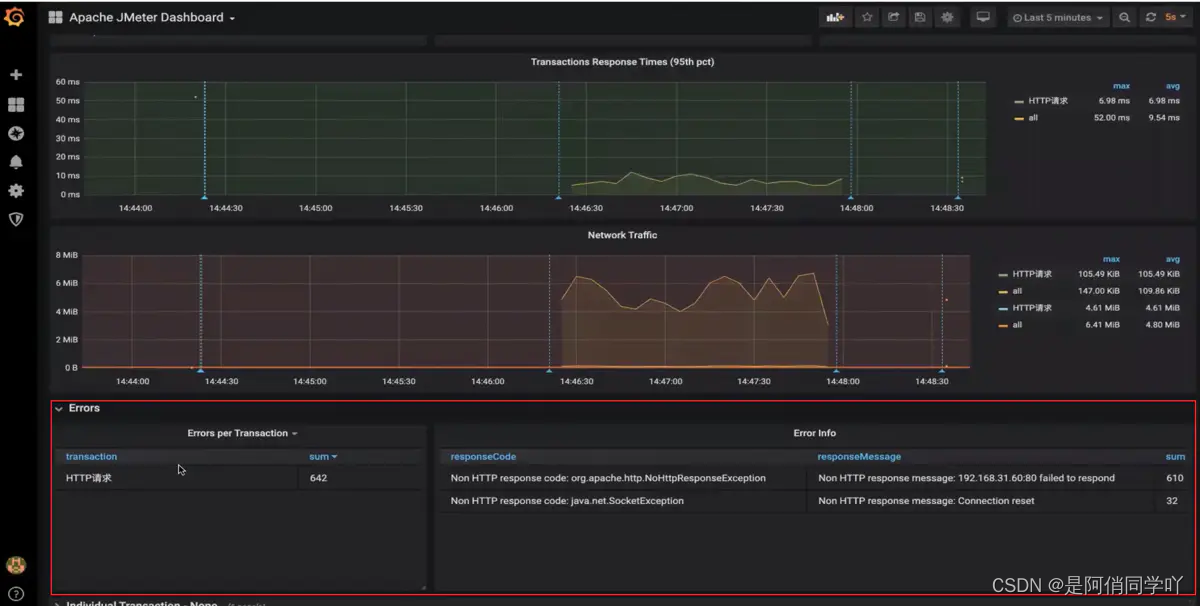1200x606 pixels.
Task: Open the Help question mark icon
Action: pos(16,594)
